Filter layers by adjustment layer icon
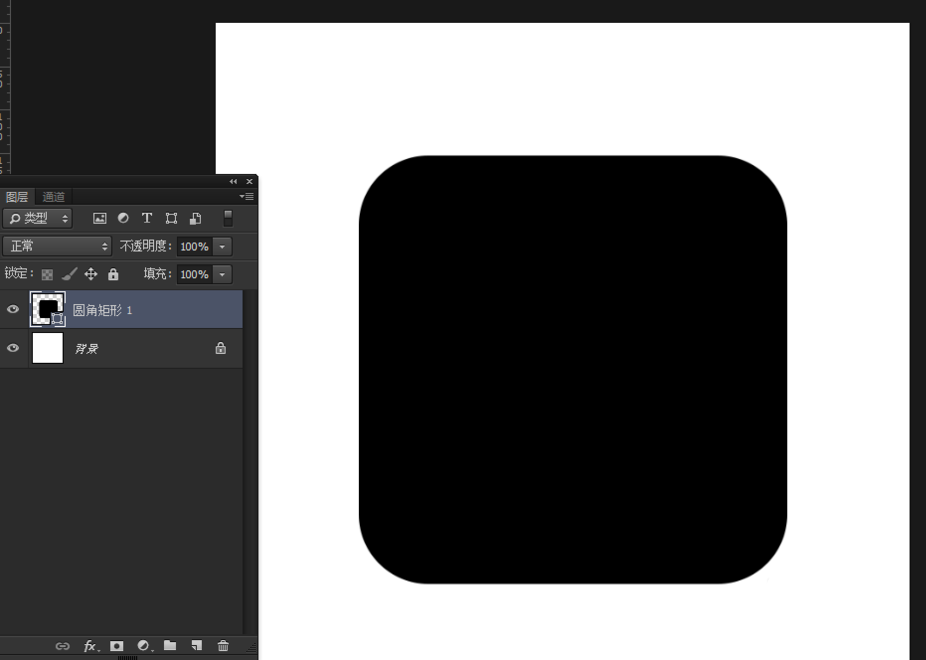 click(123, 218)
